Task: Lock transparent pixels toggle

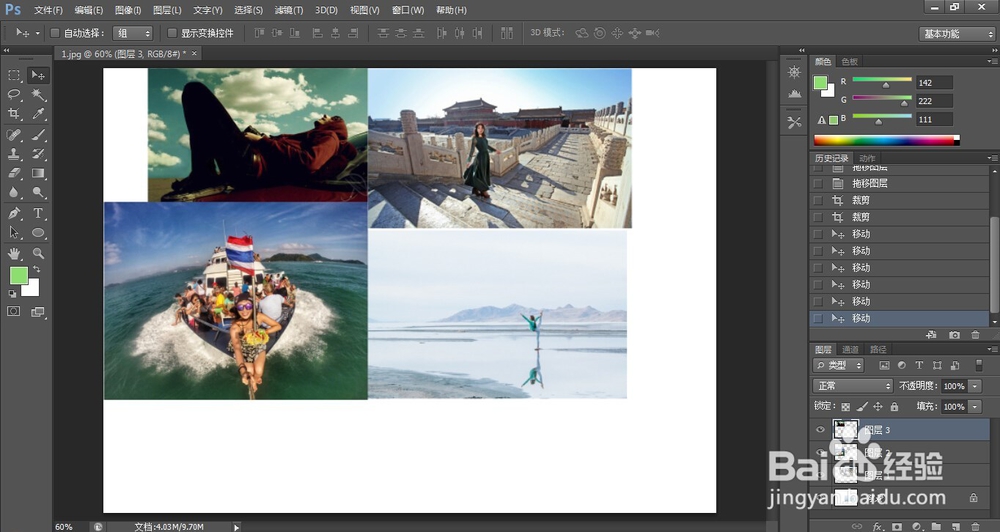Action: click(x=846, y=406)
